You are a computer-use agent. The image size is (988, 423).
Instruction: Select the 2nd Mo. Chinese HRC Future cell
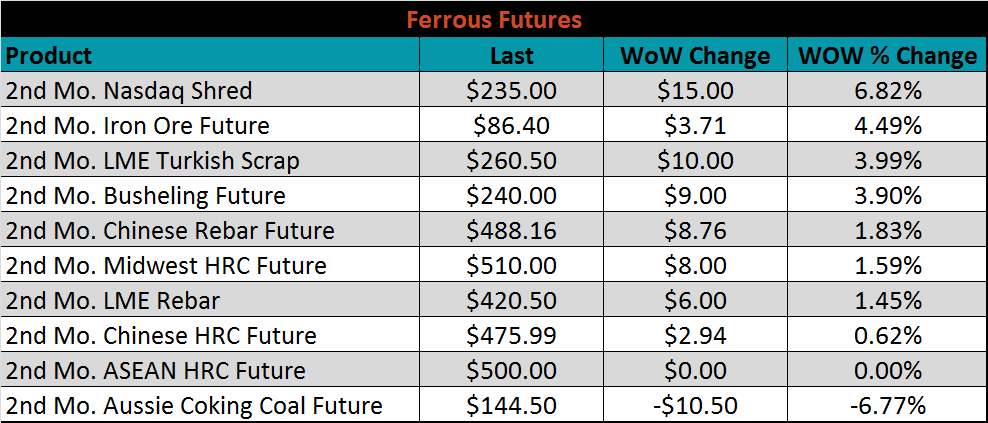(x=210, y=335)
